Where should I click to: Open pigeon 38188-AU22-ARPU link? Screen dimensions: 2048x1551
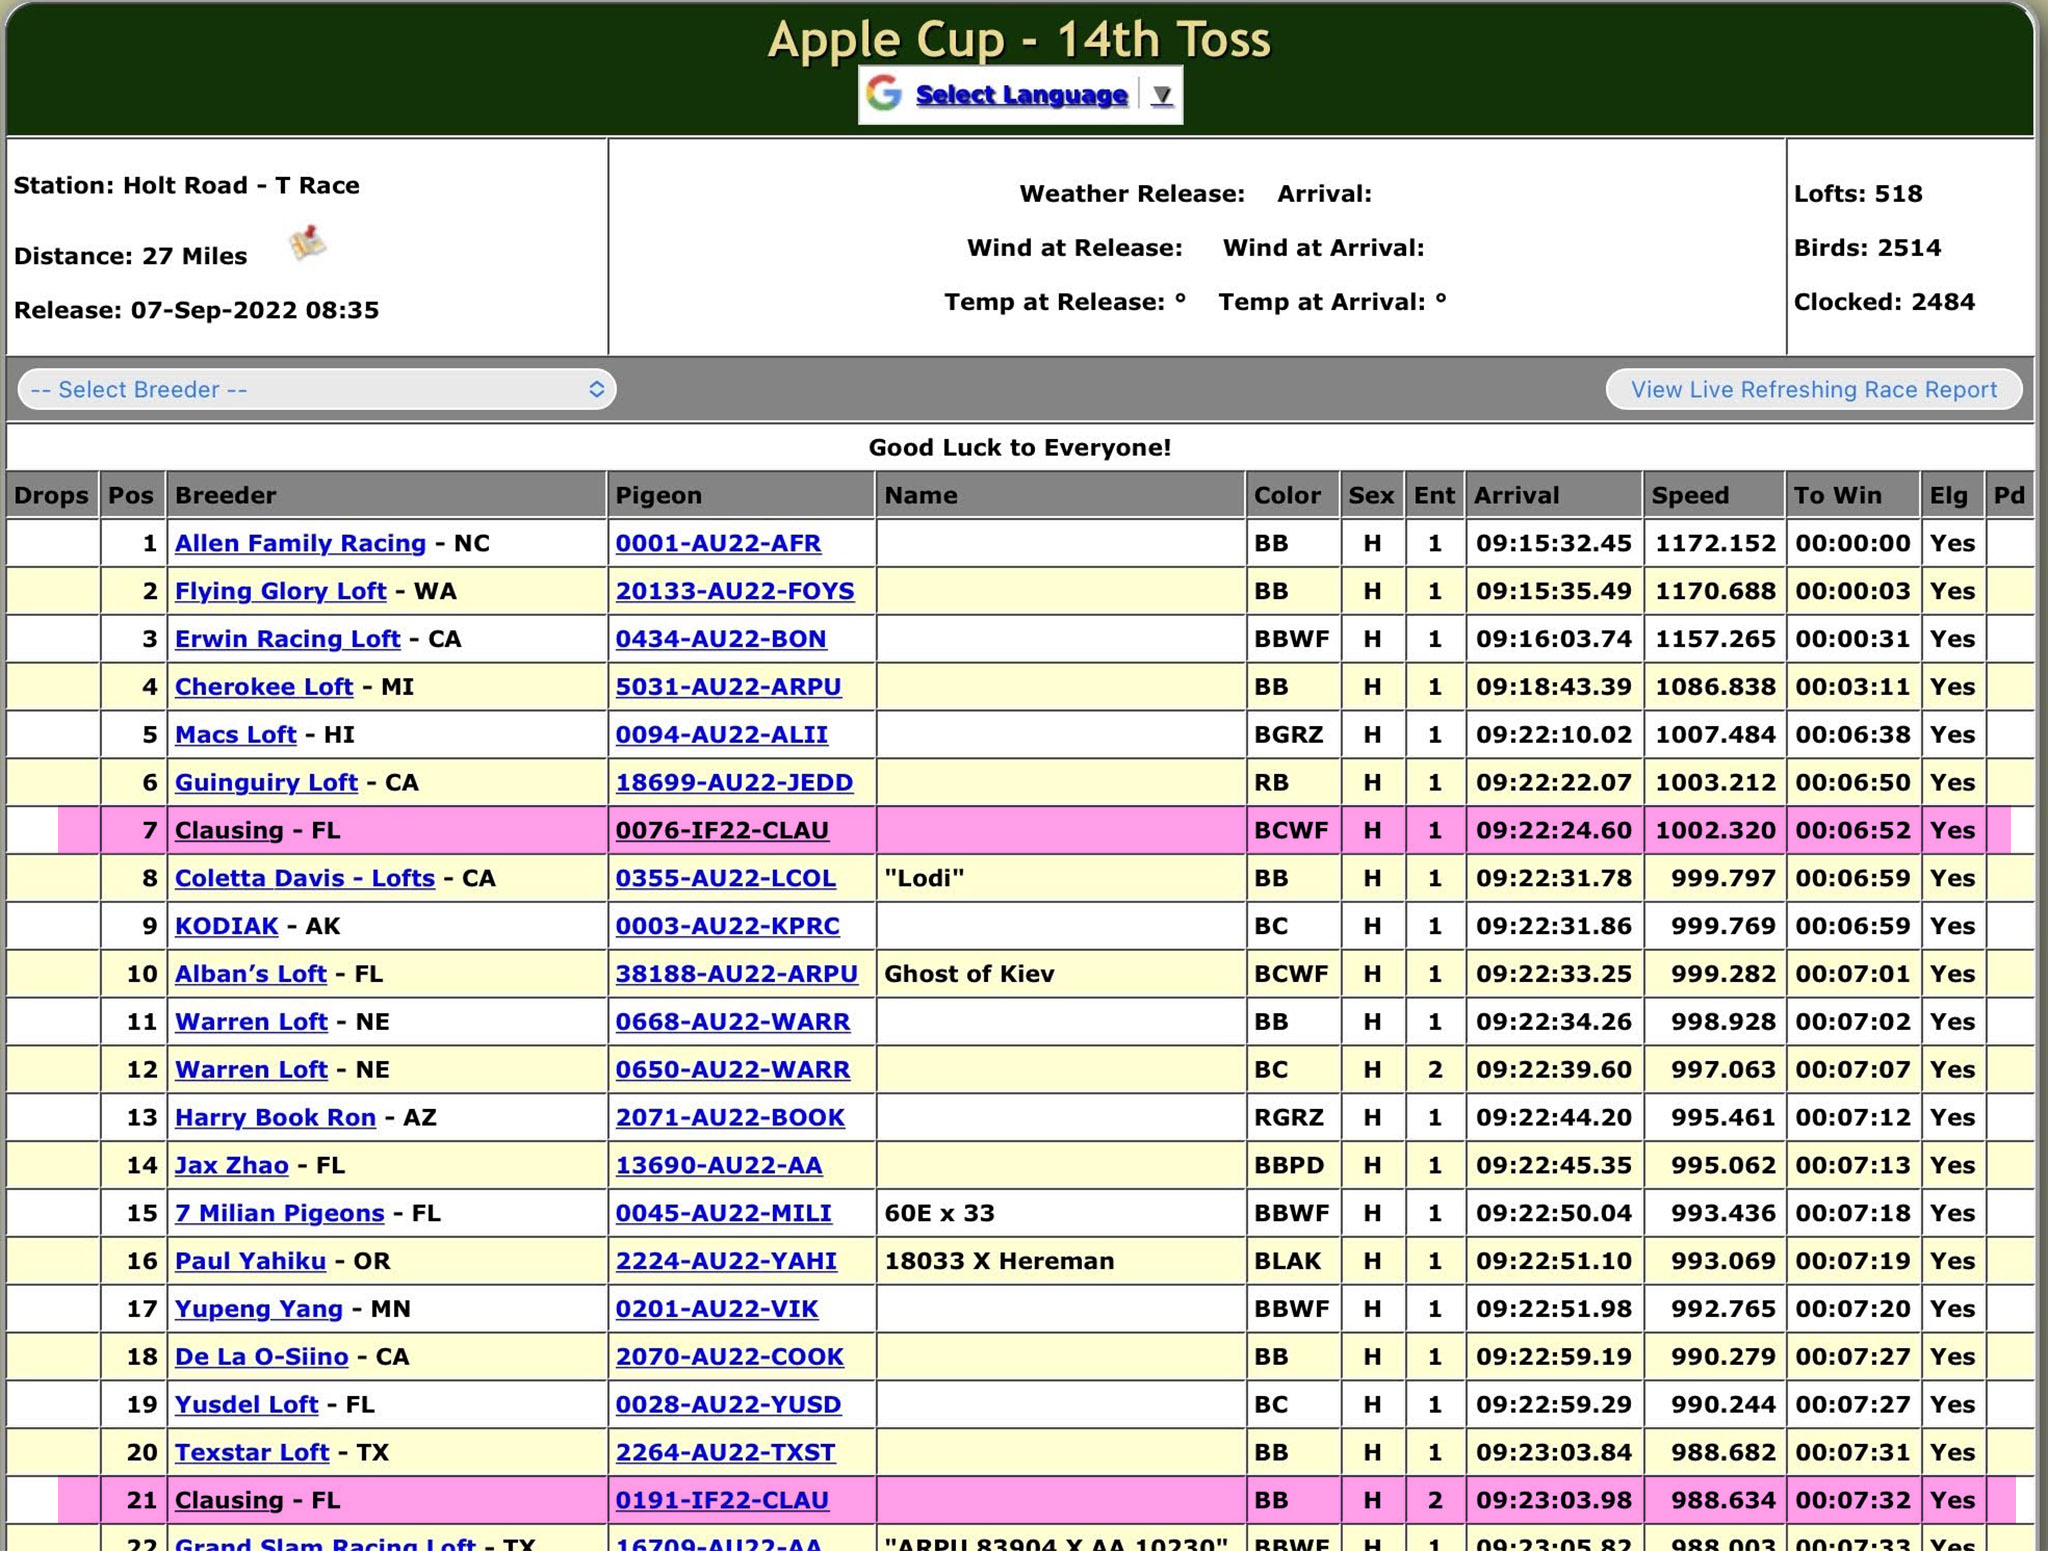(737, 974)
